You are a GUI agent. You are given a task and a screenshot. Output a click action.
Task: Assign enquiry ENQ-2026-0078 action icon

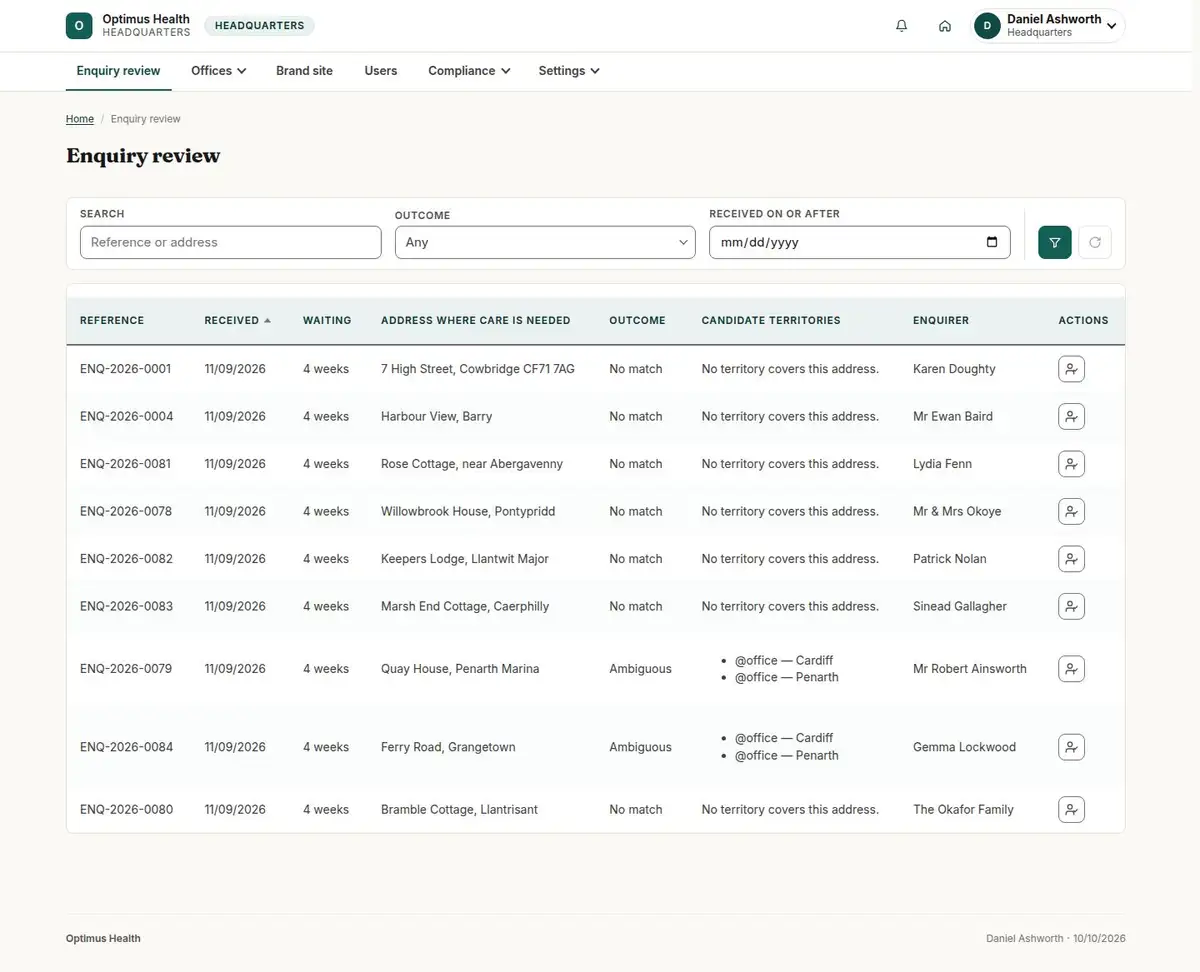1071,511
